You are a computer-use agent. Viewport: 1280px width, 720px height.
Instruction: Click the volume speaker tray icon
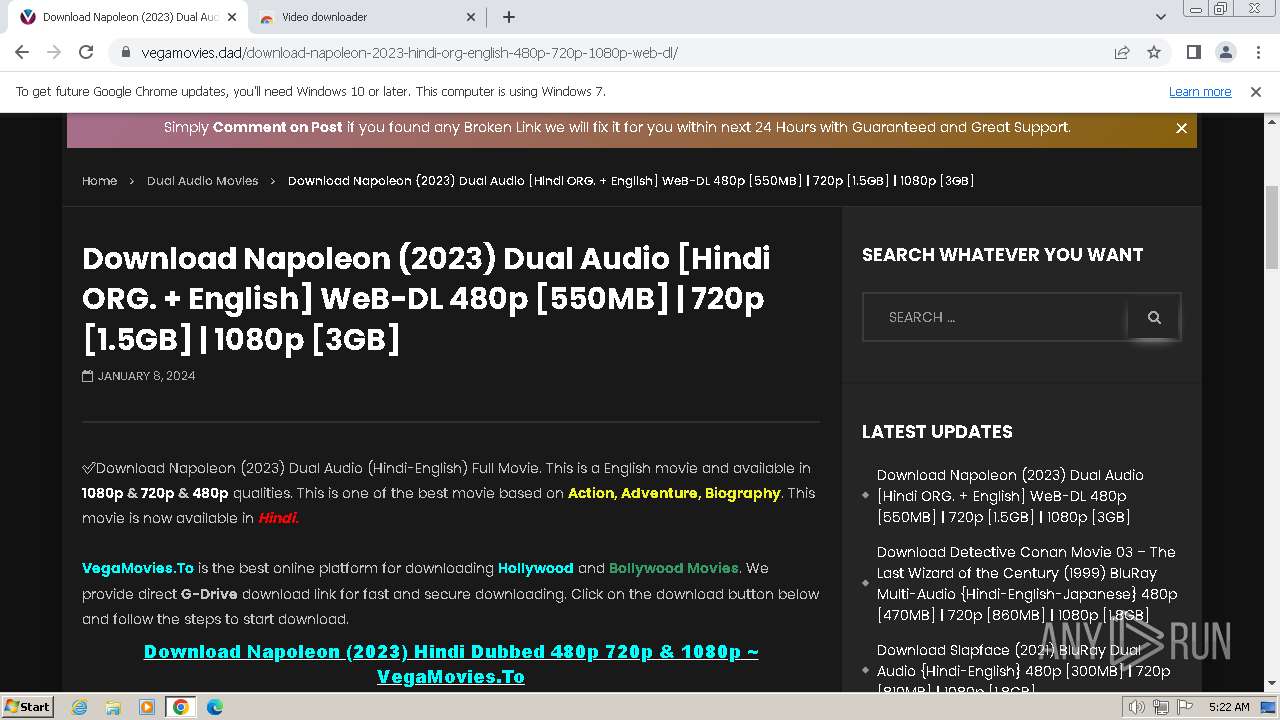click(x=1136, y=707)
